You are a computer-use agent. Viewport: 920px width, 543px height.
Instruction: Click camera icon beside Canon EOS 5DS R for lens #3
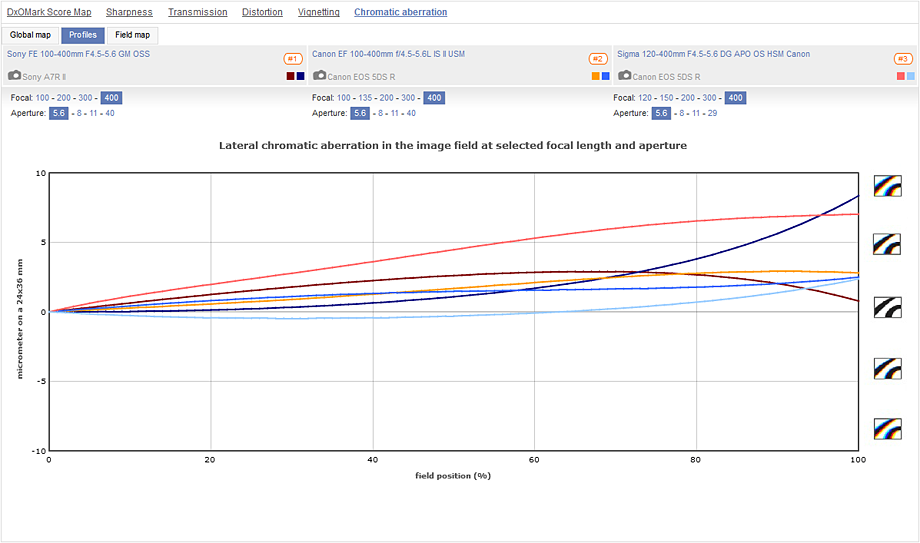(x=625, y=76)
